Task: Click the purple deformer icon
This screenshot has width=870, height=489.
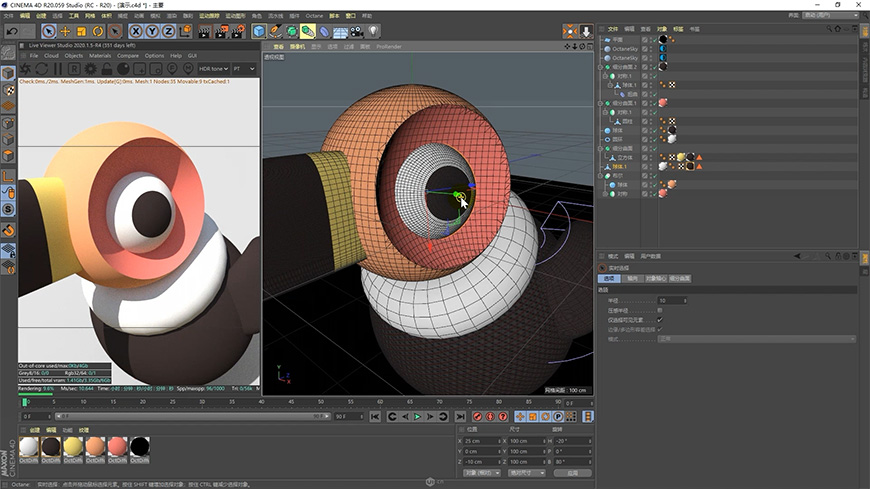Action: click(325, 32)
